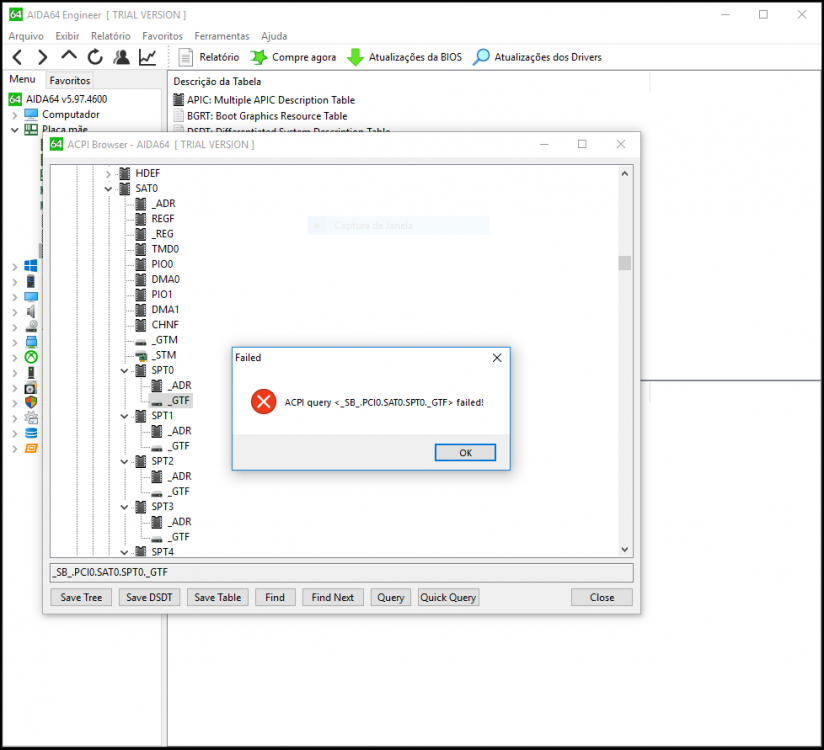Collapse the SPT4 tree node
824x750 pixels.
(x=124, y=552)
